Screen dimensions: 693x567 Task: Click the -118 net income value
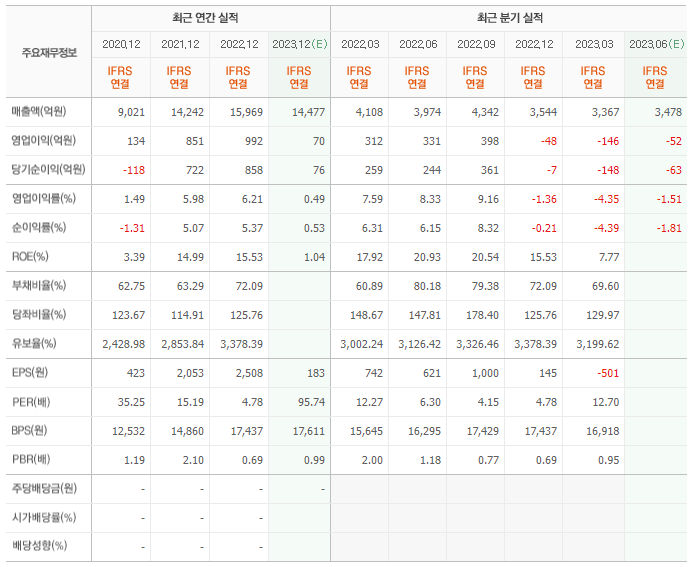tap(134, 170)
